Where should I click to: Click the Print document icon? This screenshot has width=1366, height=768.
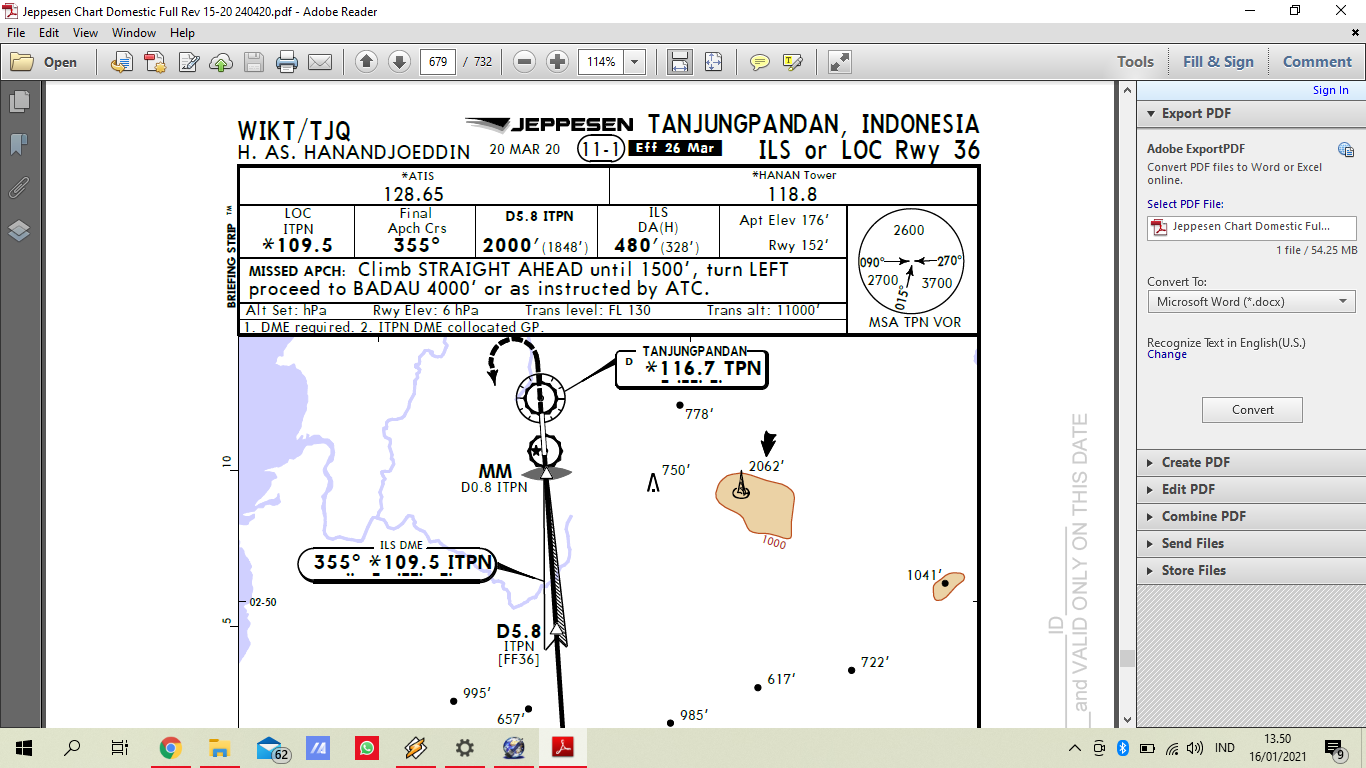click(288, 61)
